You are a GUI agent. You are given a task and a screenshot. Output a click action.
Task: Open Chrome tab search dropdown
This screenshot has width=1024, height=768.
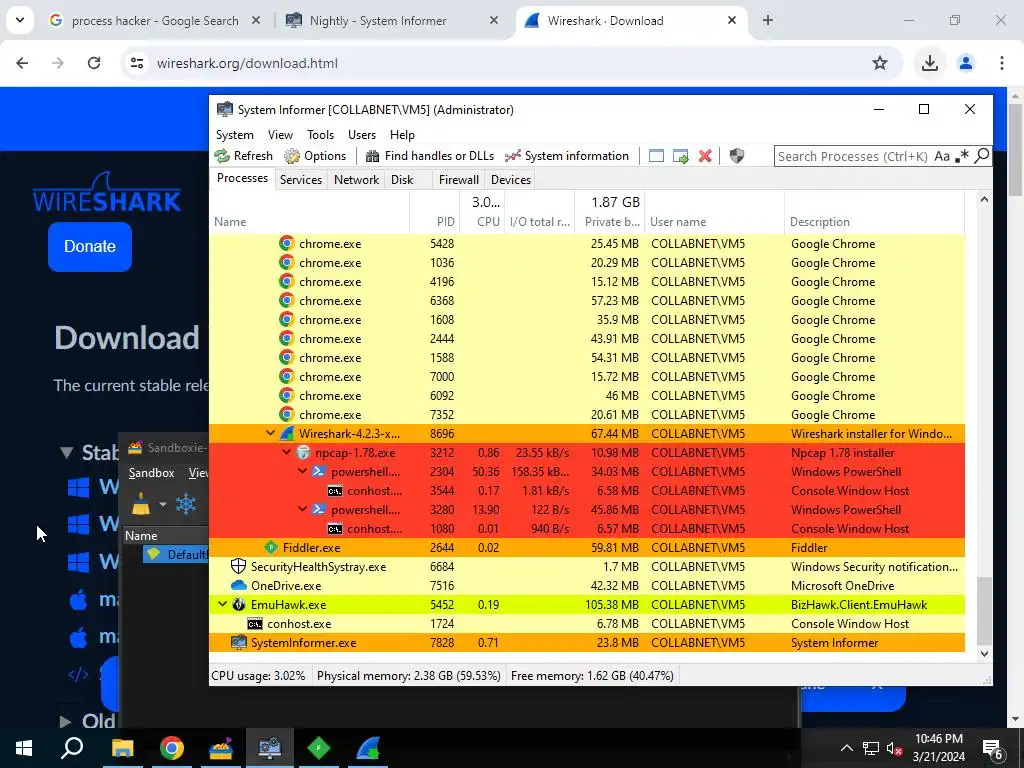20,20
